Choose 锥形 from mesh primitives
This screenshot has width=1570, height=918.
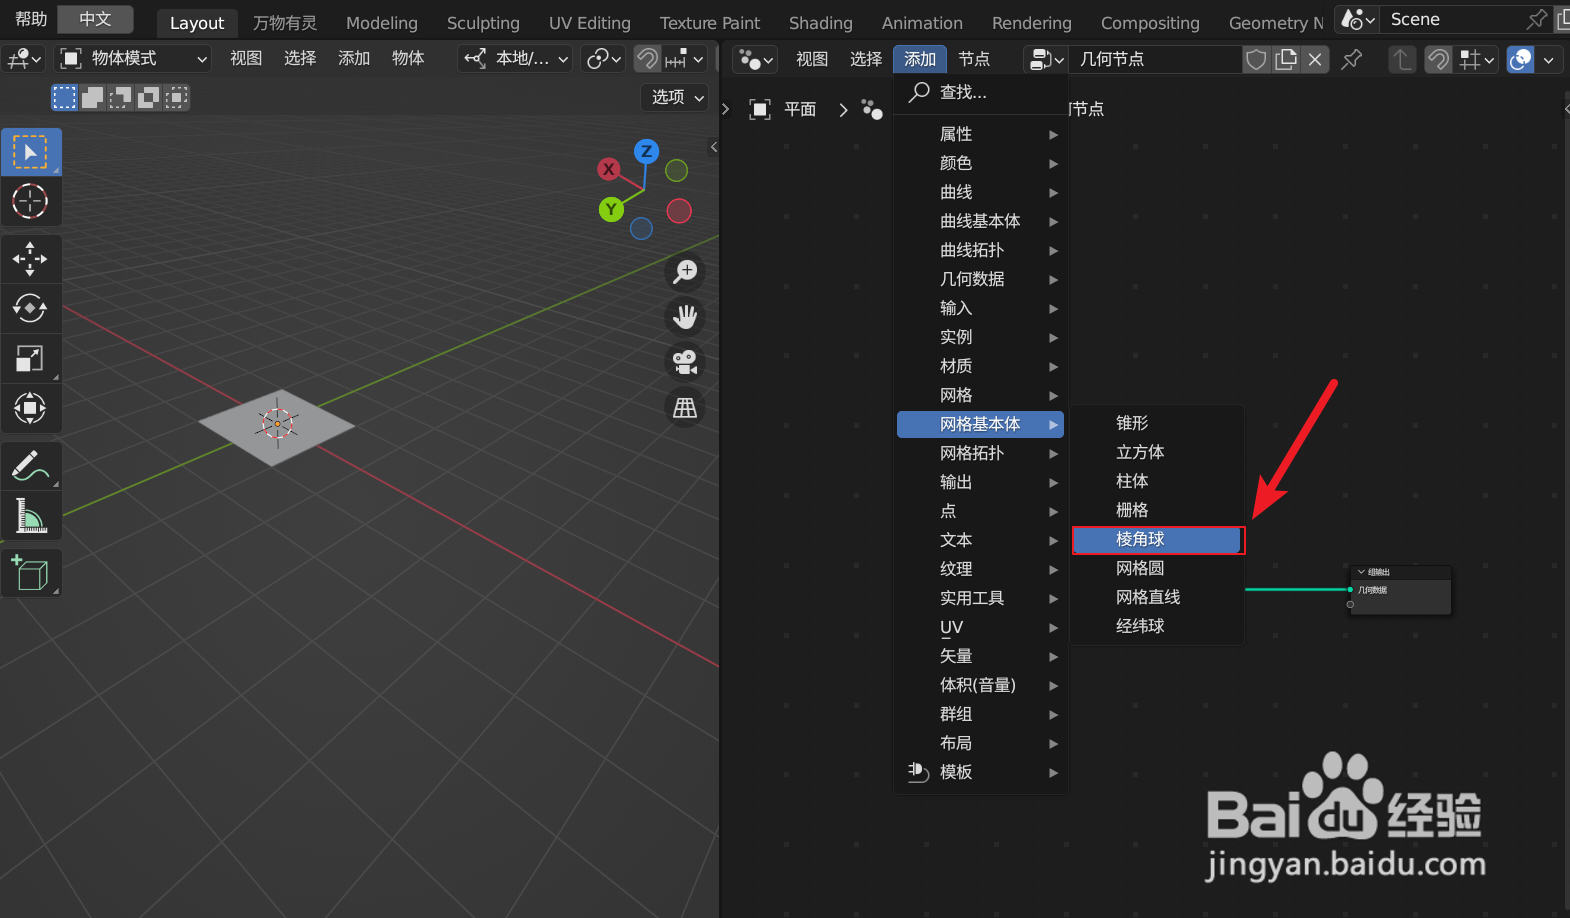click(1157, 423)
